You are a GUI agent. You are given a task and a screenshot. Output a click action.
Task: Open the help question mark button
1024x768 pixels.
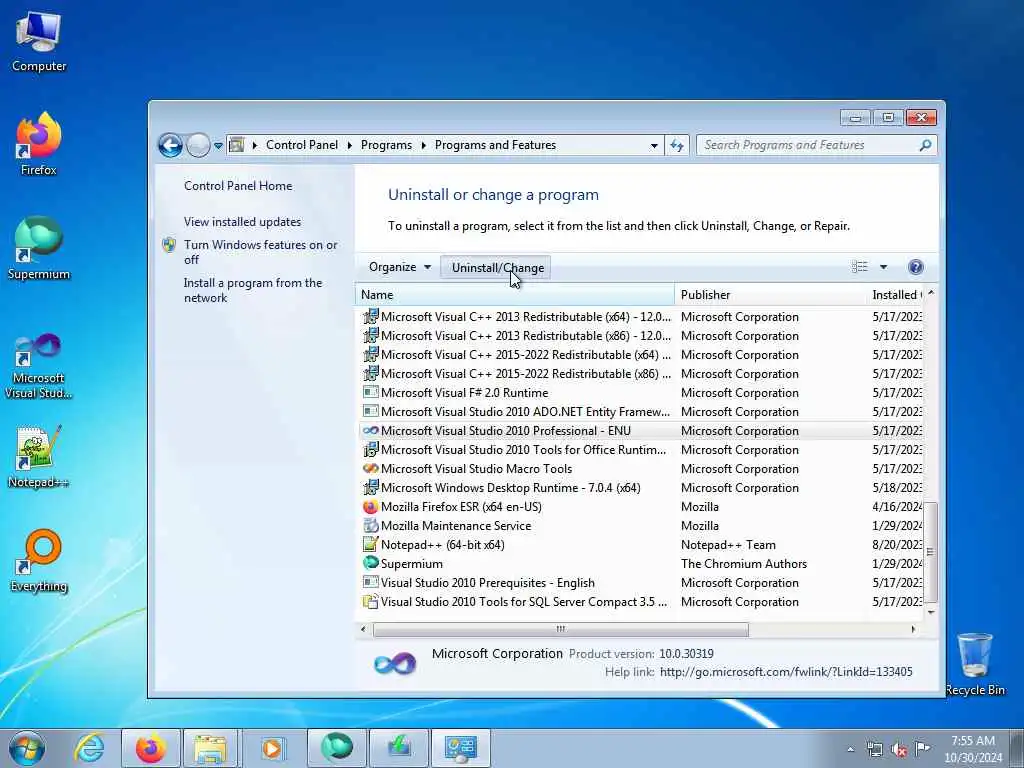coord(916,266)
